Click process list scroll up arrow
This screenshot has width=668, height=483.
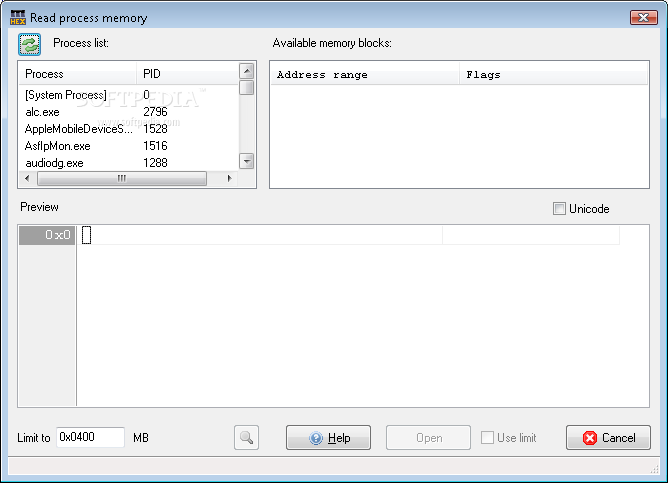(x=247, y=71)
